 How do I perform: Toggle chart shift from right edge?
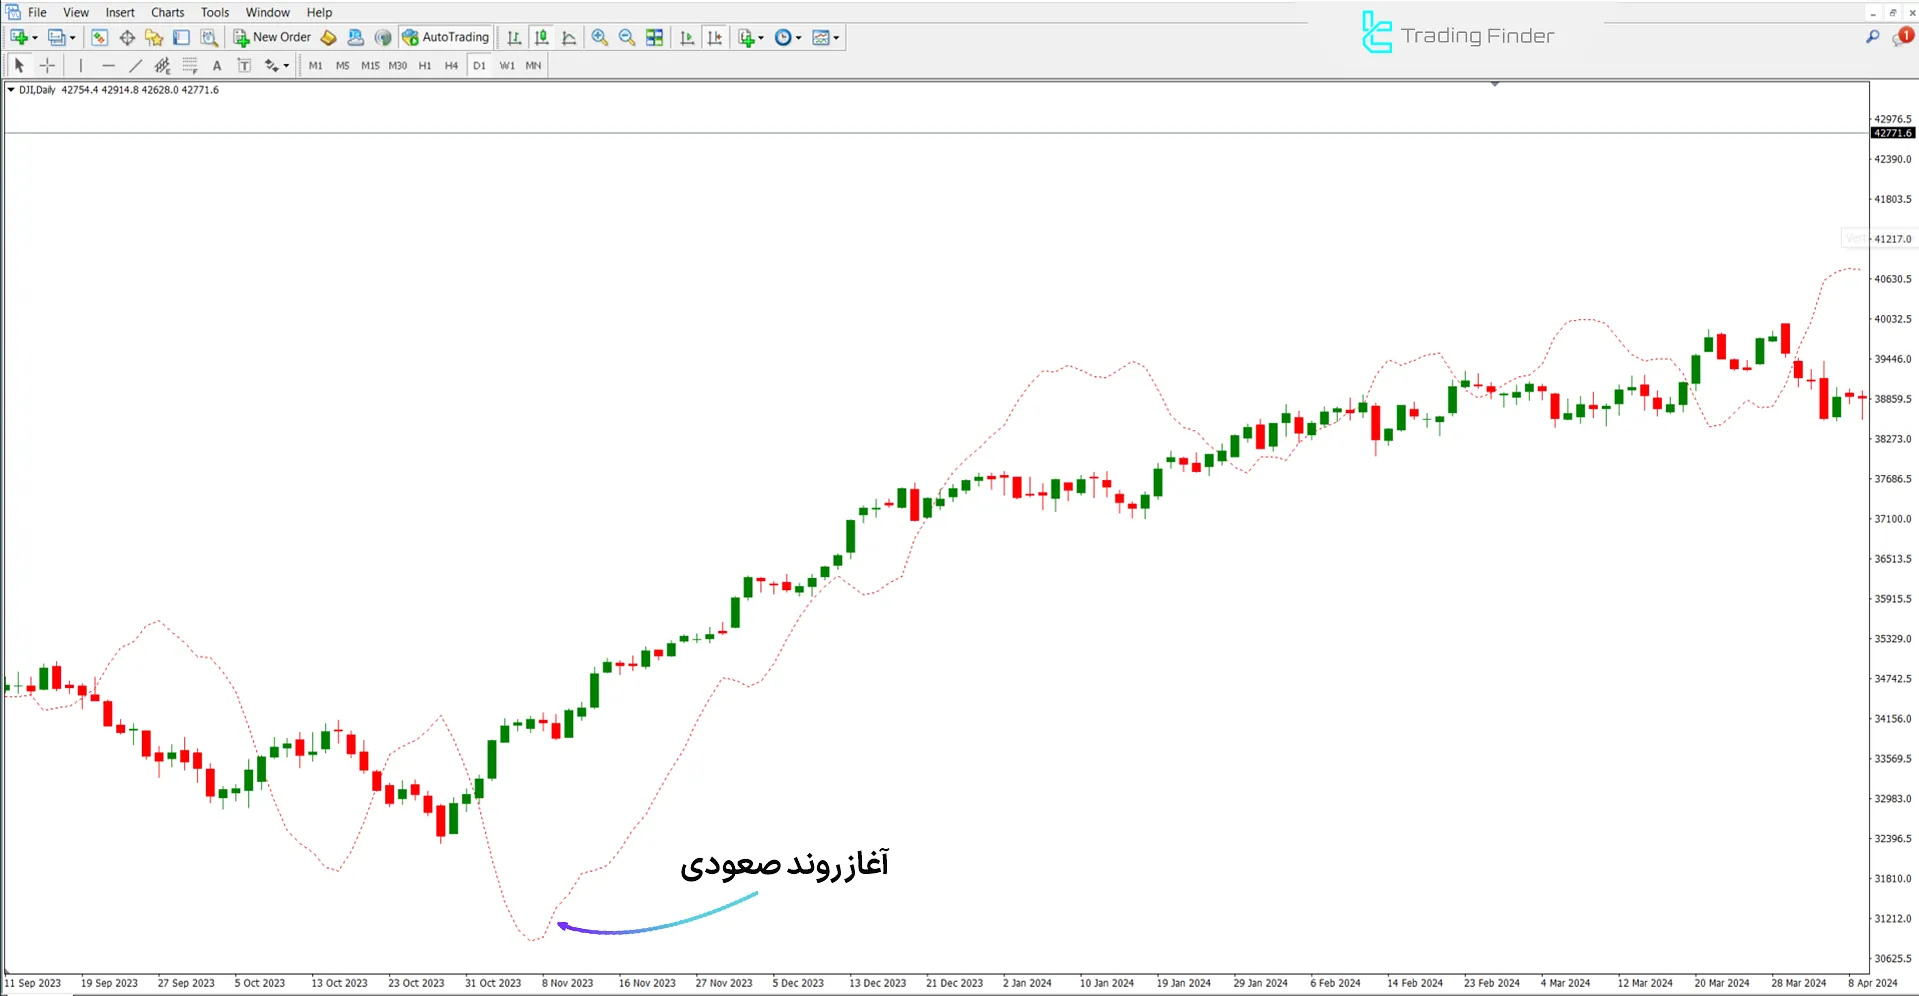(715, 37)
